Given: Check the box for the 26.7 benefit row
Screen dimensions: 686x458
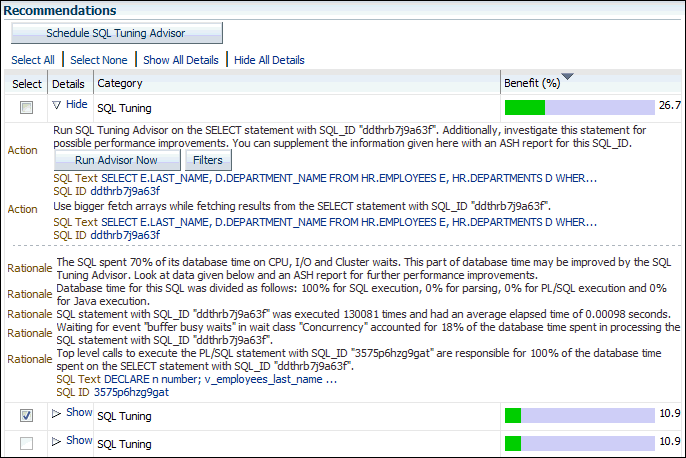Looking at the screenshot, I should pos(27,107).
